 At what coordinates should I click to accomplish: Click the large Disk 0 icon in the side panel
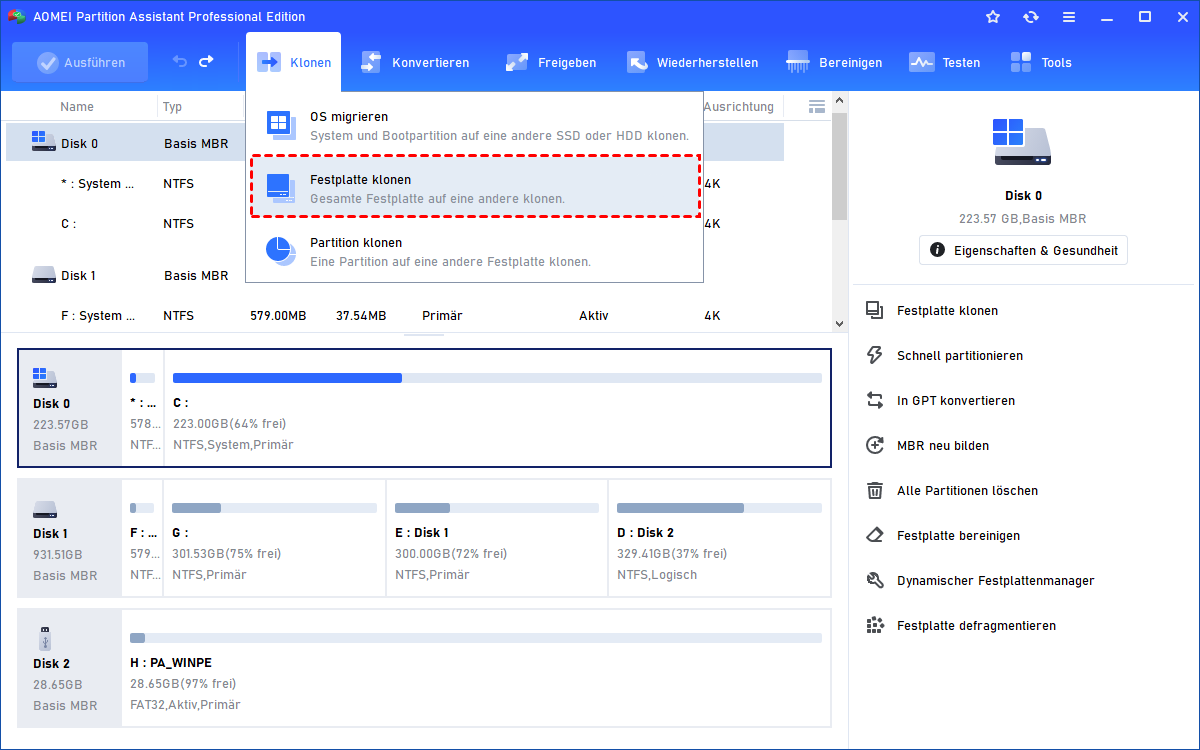(1022, 142)
